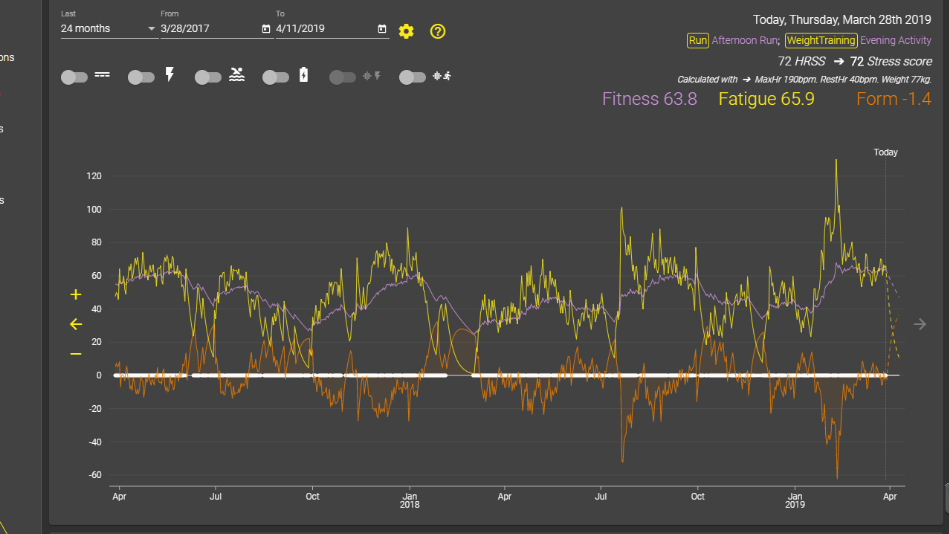Click the swimmer icon
Viewport: 949px width, 534px height.
pos(237,75)
